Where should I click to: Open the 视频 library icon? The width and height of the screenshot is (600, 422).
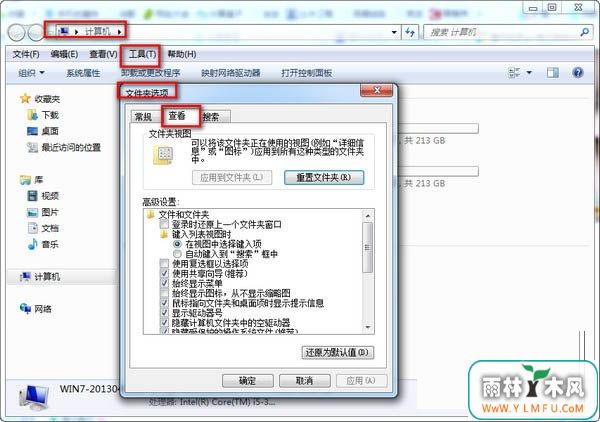tap(33, 196)
